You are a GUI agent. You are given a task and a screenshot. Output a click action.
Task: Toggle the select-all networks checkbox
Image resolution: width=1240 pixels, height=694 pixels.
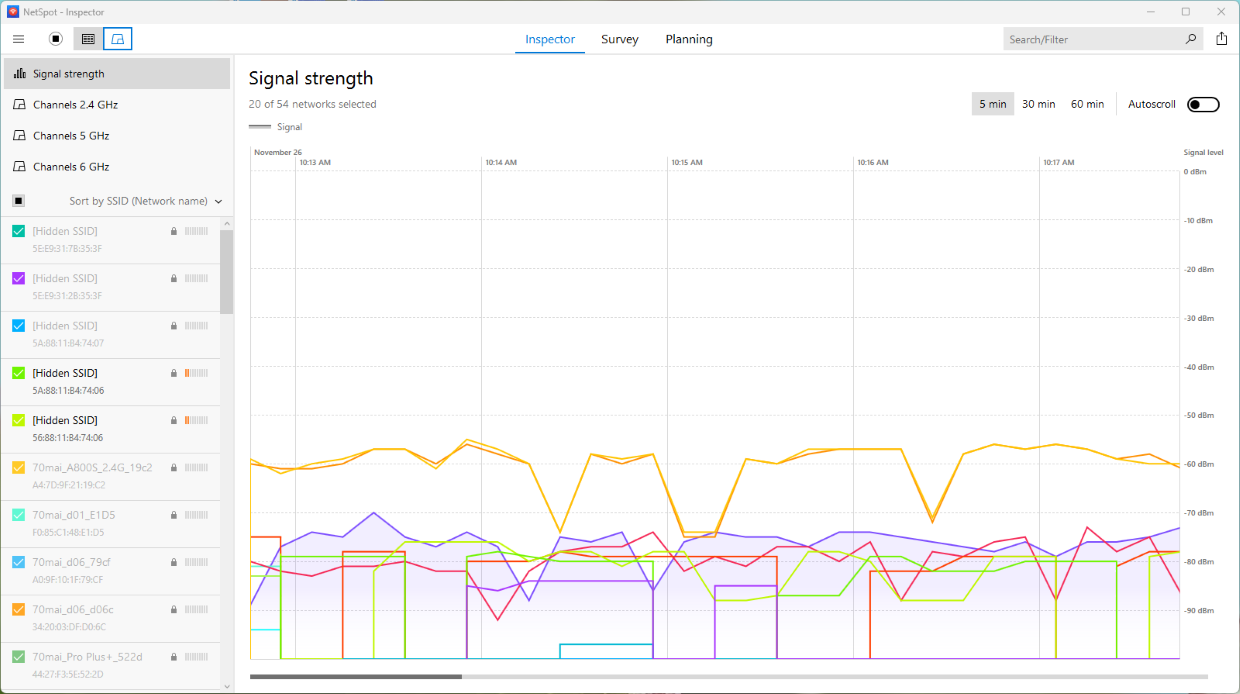(x=17, y=200)
